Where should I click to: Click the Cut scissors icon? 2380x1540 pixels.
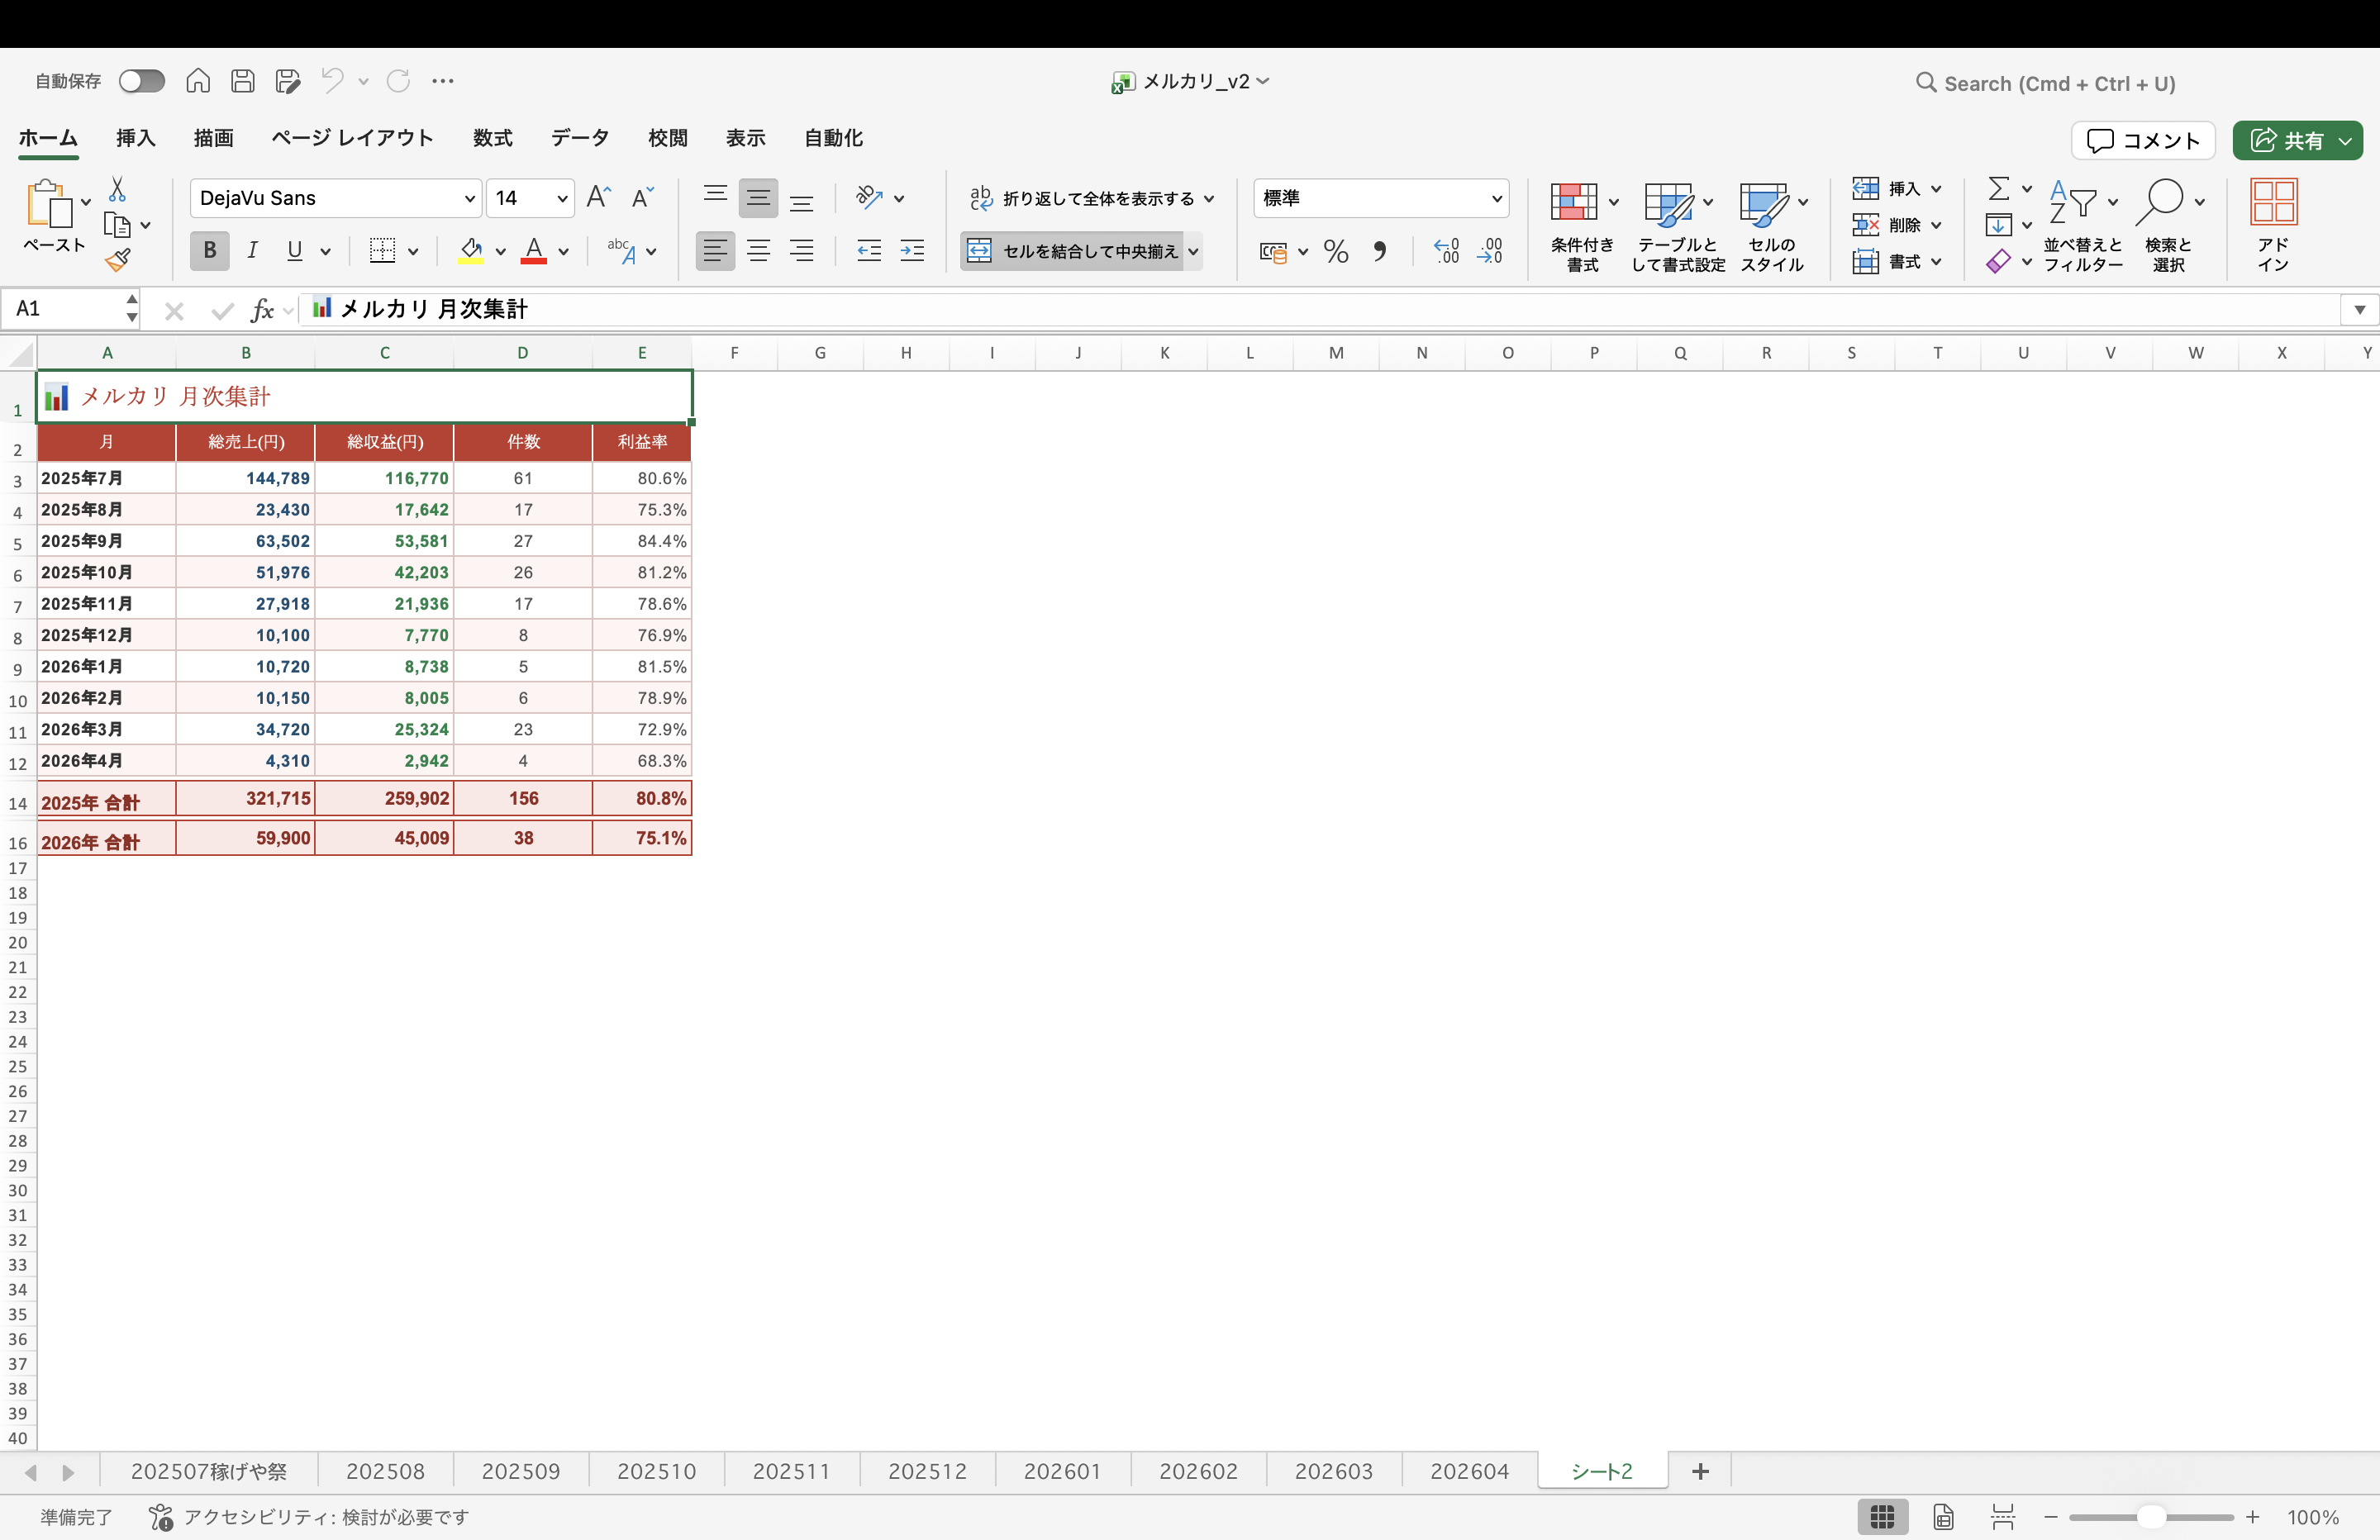tap(117, 189)
